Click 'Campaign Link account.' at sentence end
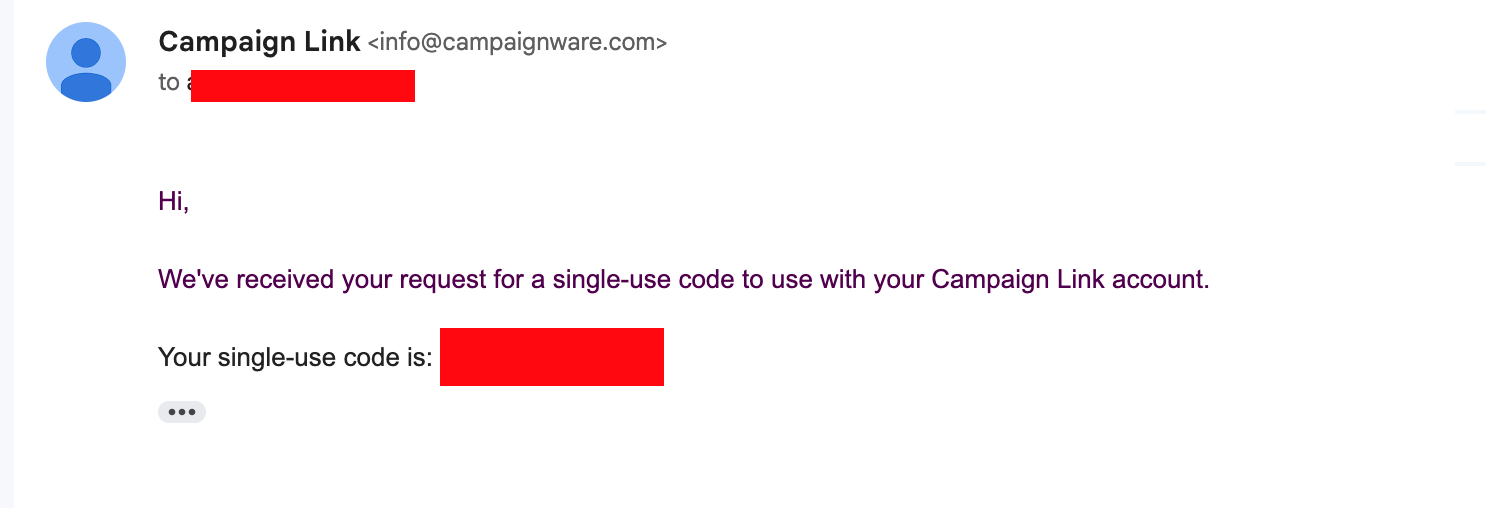The image size is (1486, 508). tap(1070, 279)
